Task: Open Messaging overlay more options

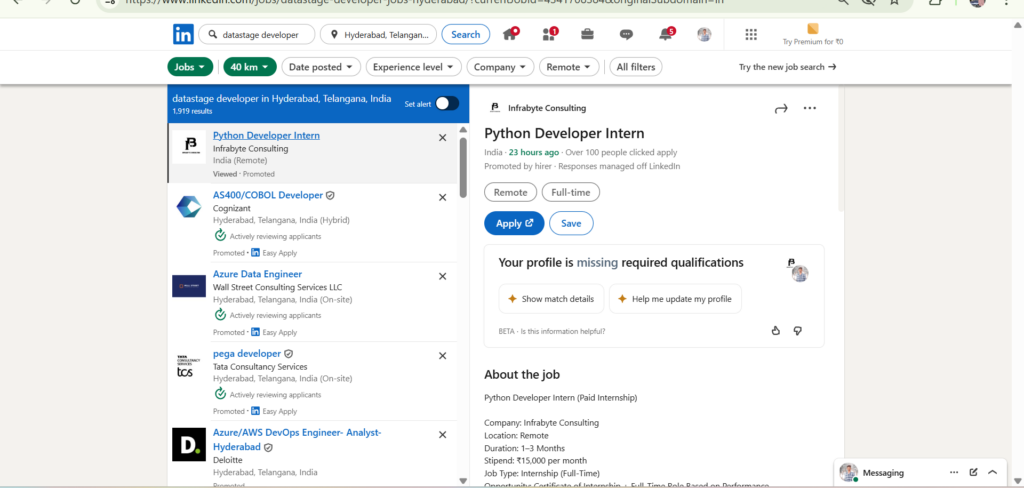Action: (x=954, y=472)
